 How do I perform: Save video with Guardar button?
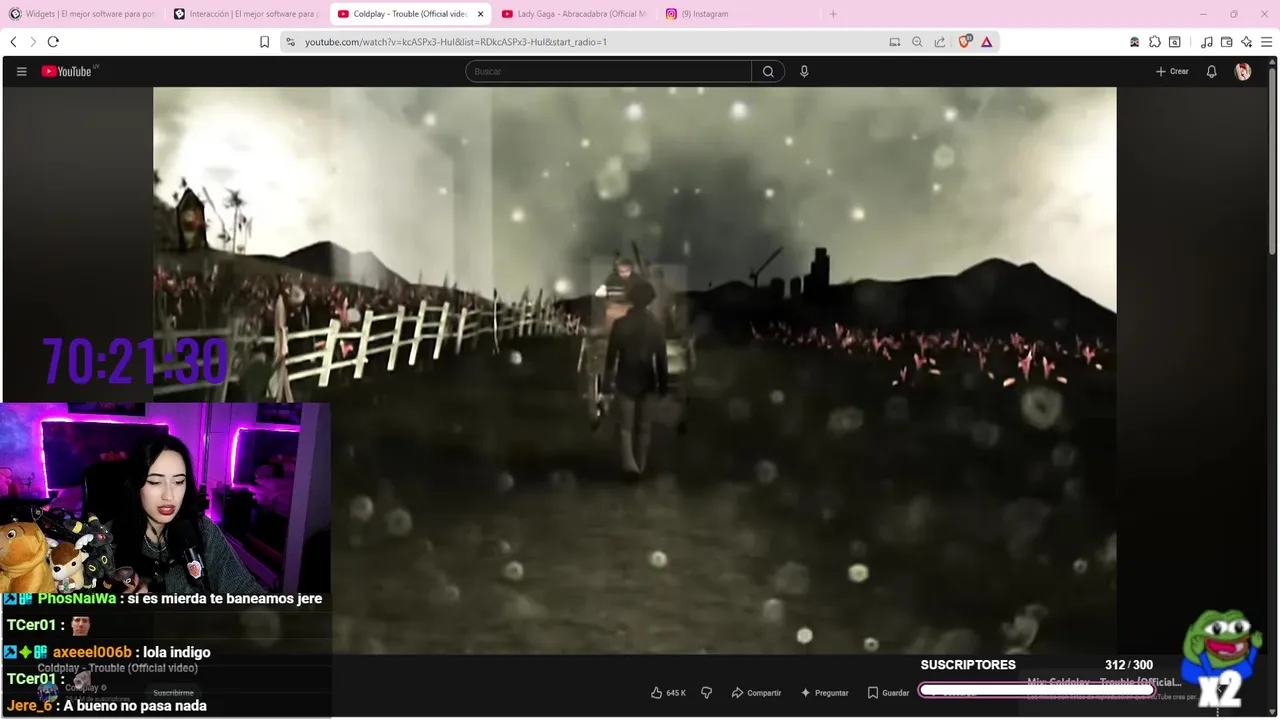pyautogui.click(x=888, y=693)
